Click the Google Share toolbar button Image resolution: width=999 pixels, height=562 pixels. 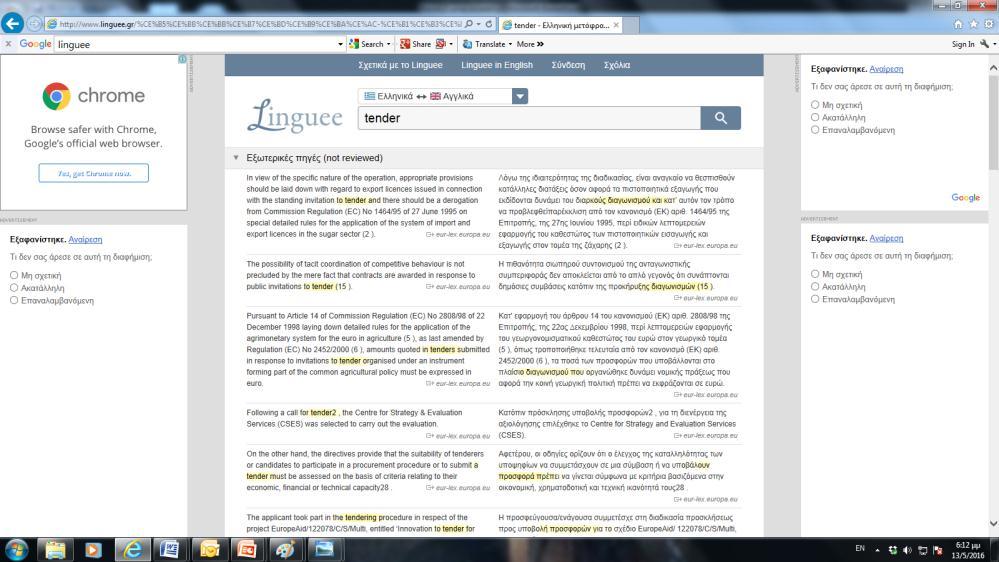(415, 44)
